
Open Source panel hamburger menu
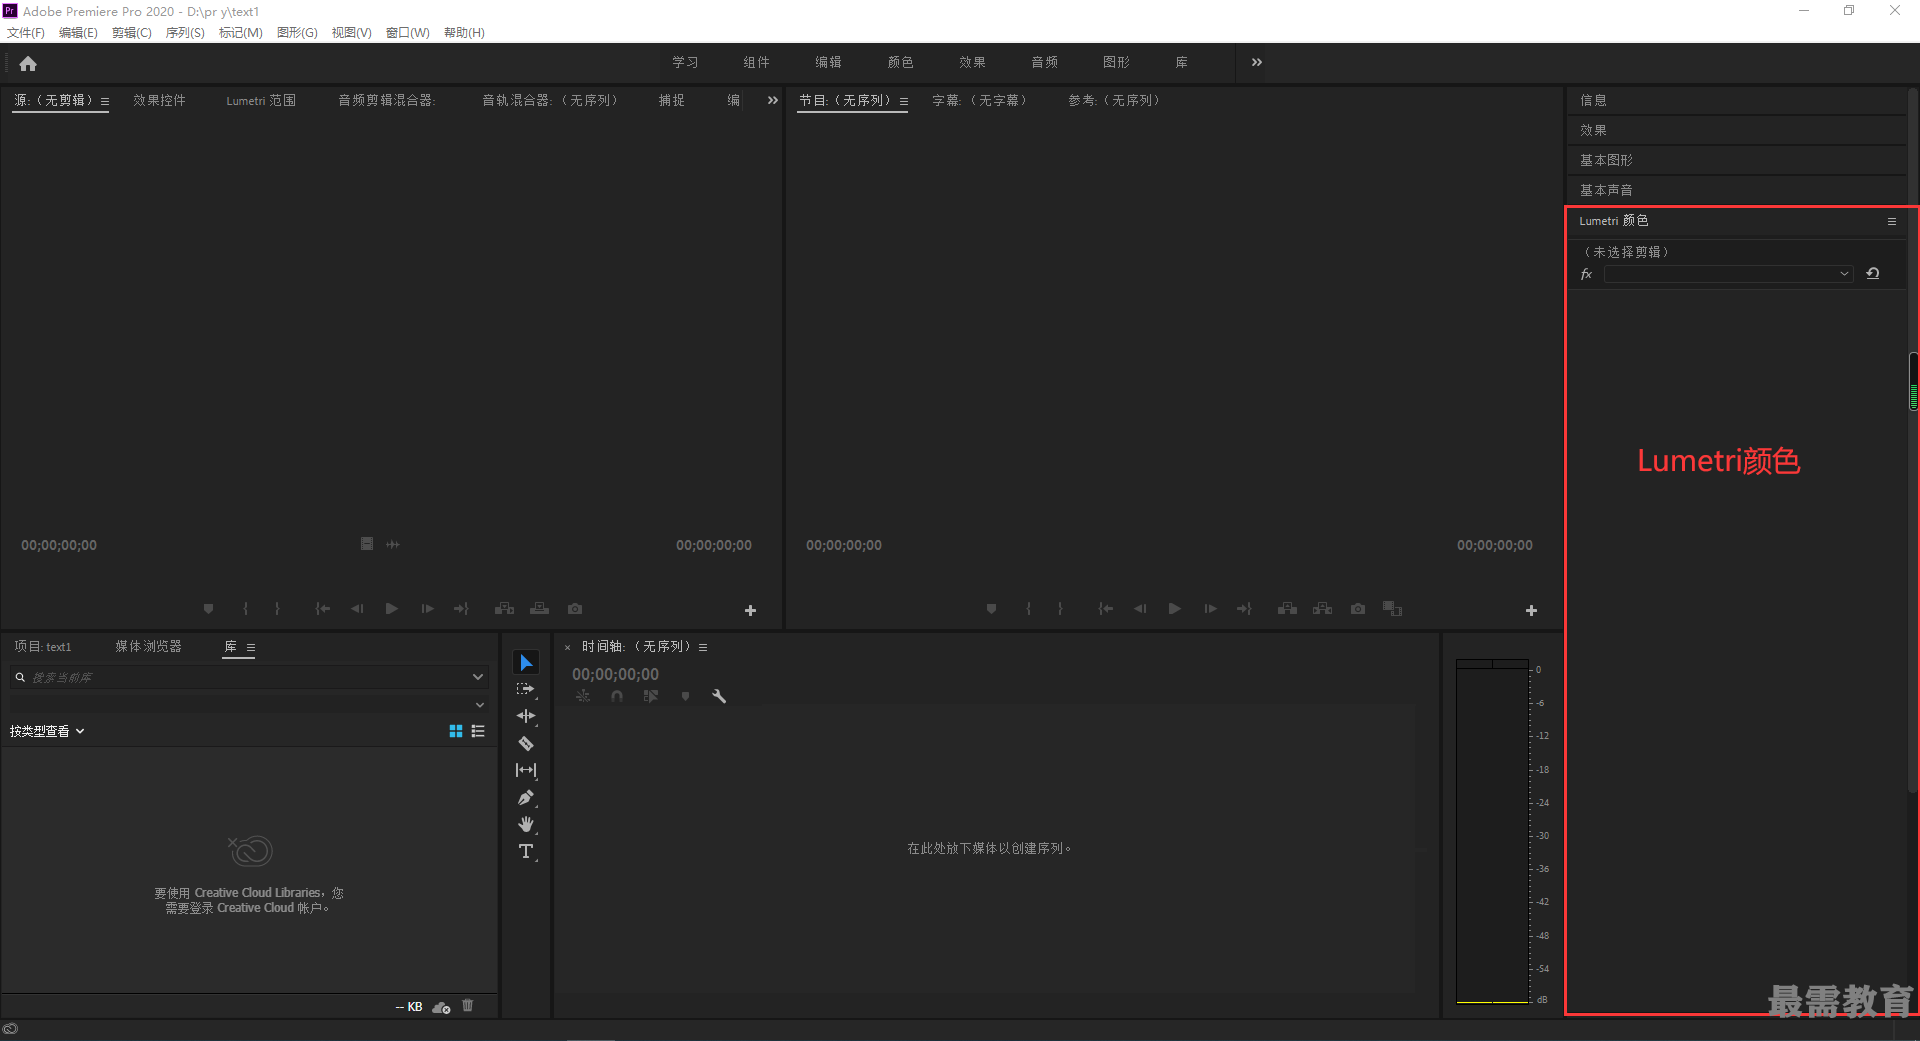104,101
